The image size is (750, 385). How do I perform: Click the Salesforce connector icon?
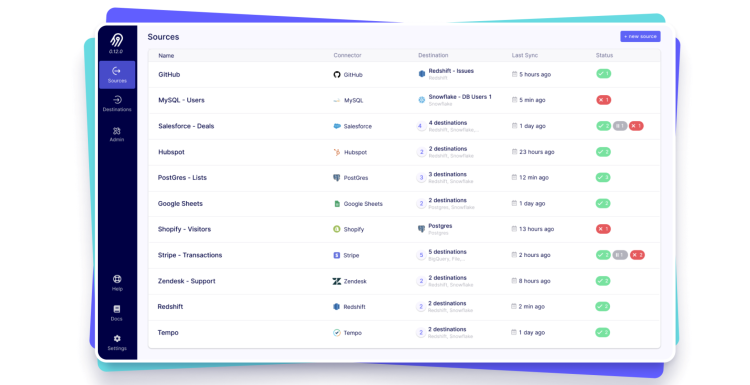[x=337, y=126]
